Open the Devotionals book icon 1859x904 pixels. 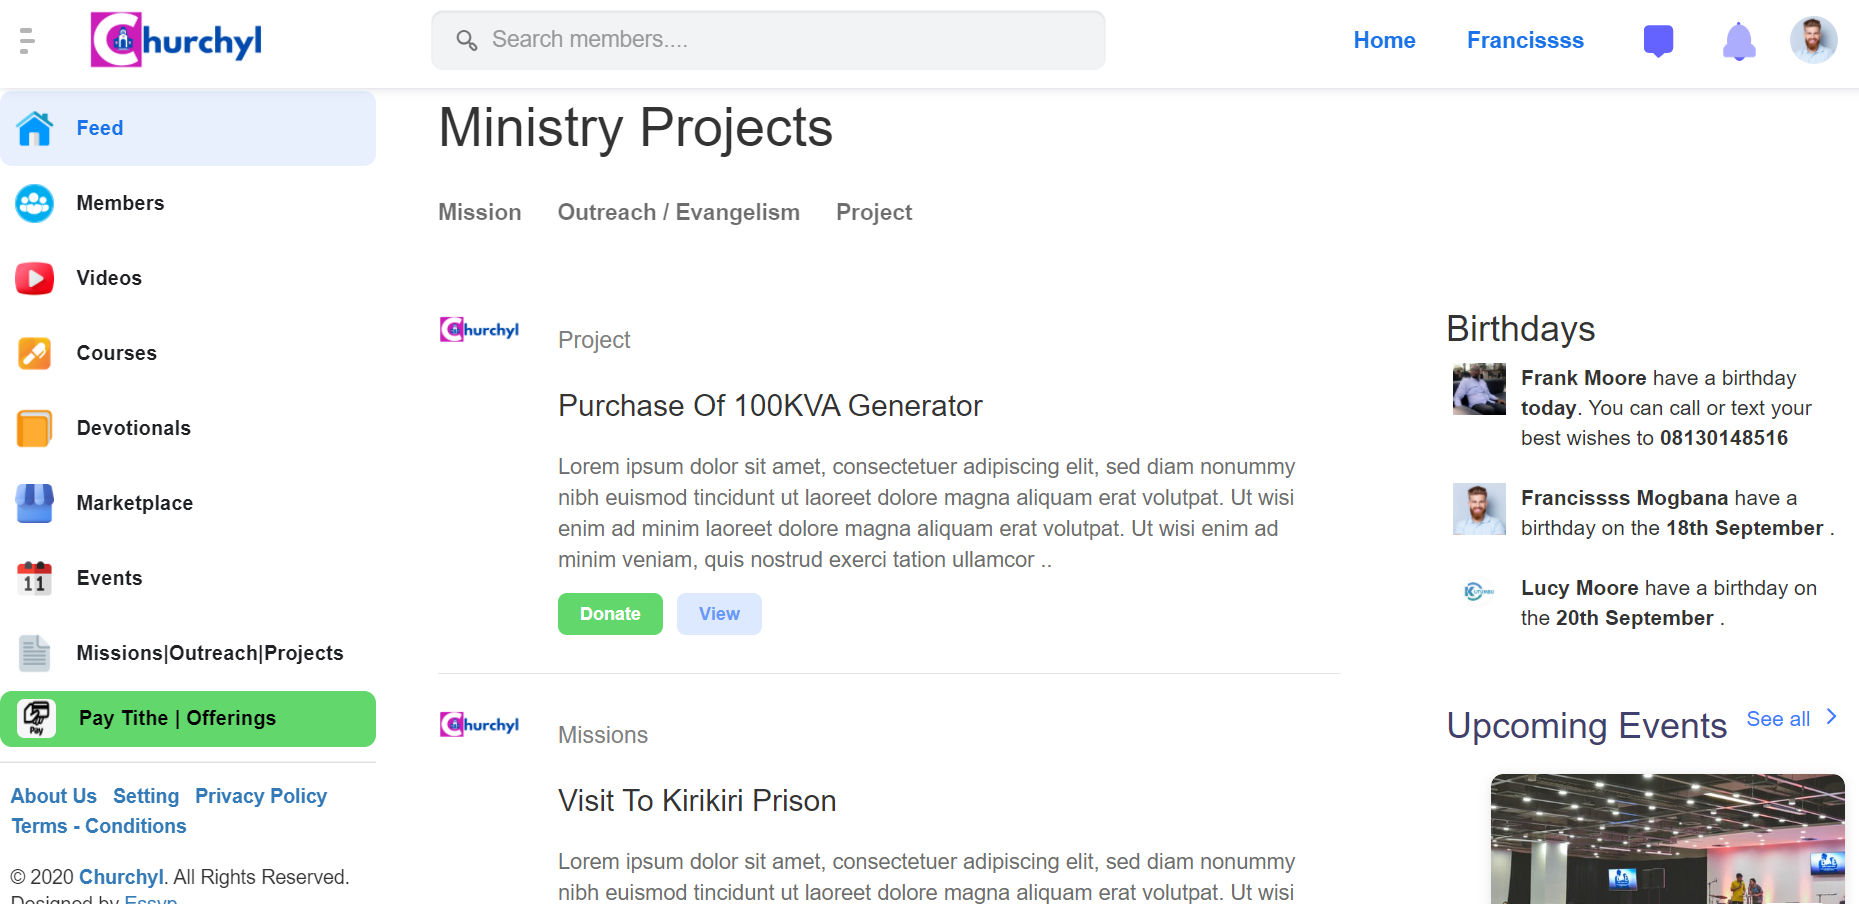point(34,428)
